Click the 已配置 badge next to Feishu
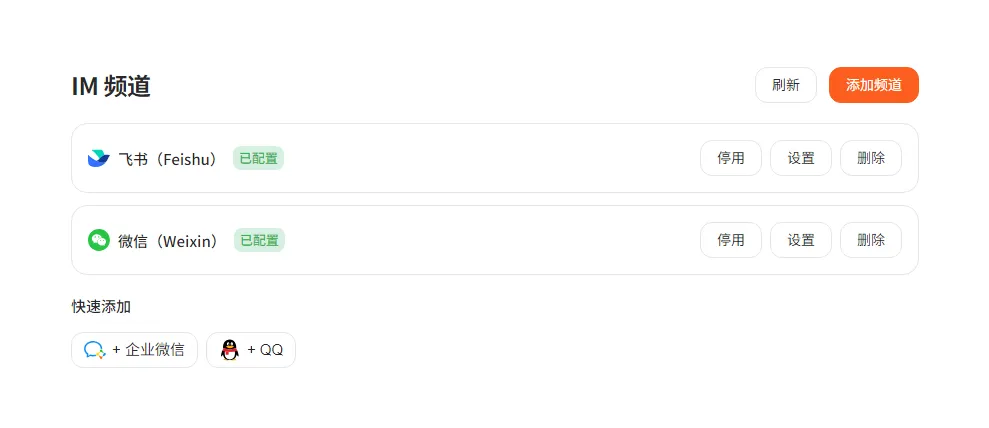The height and width of the screenshot is (428, 989). [258, 158]
